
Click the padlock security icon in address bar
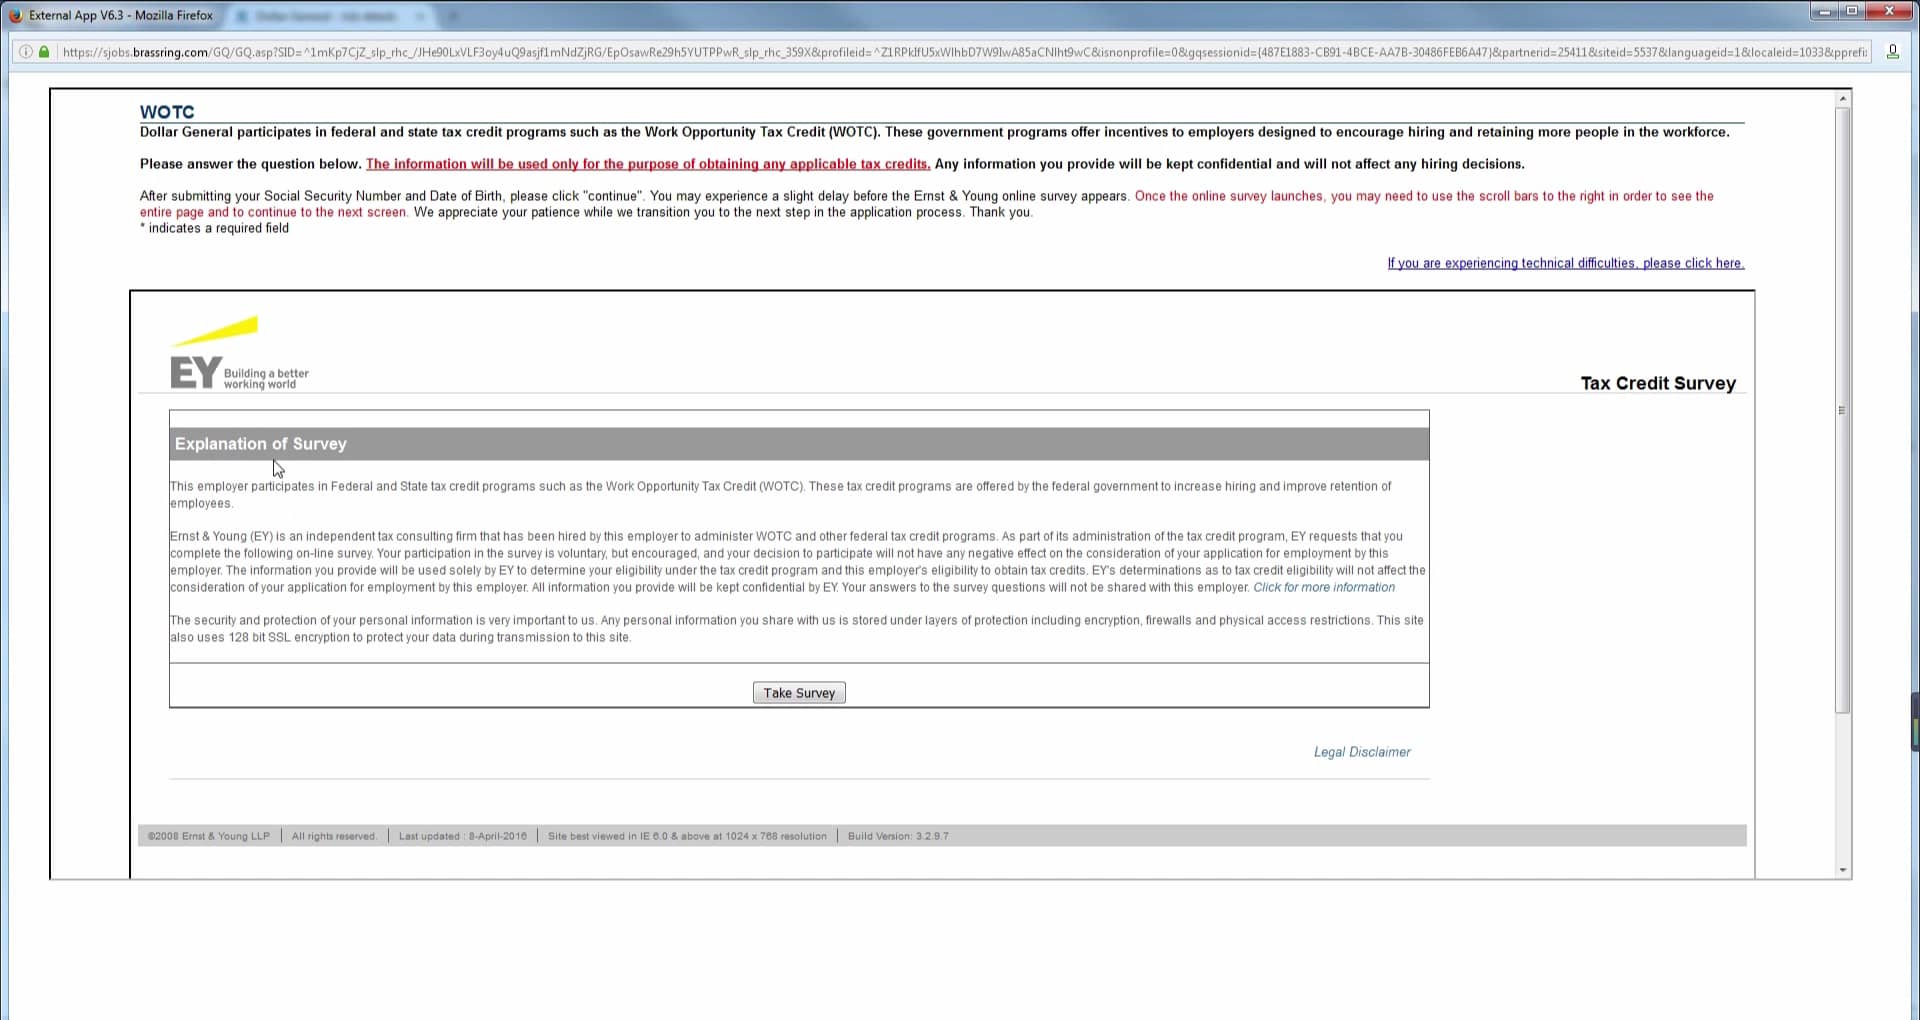[x=45, y=52]
